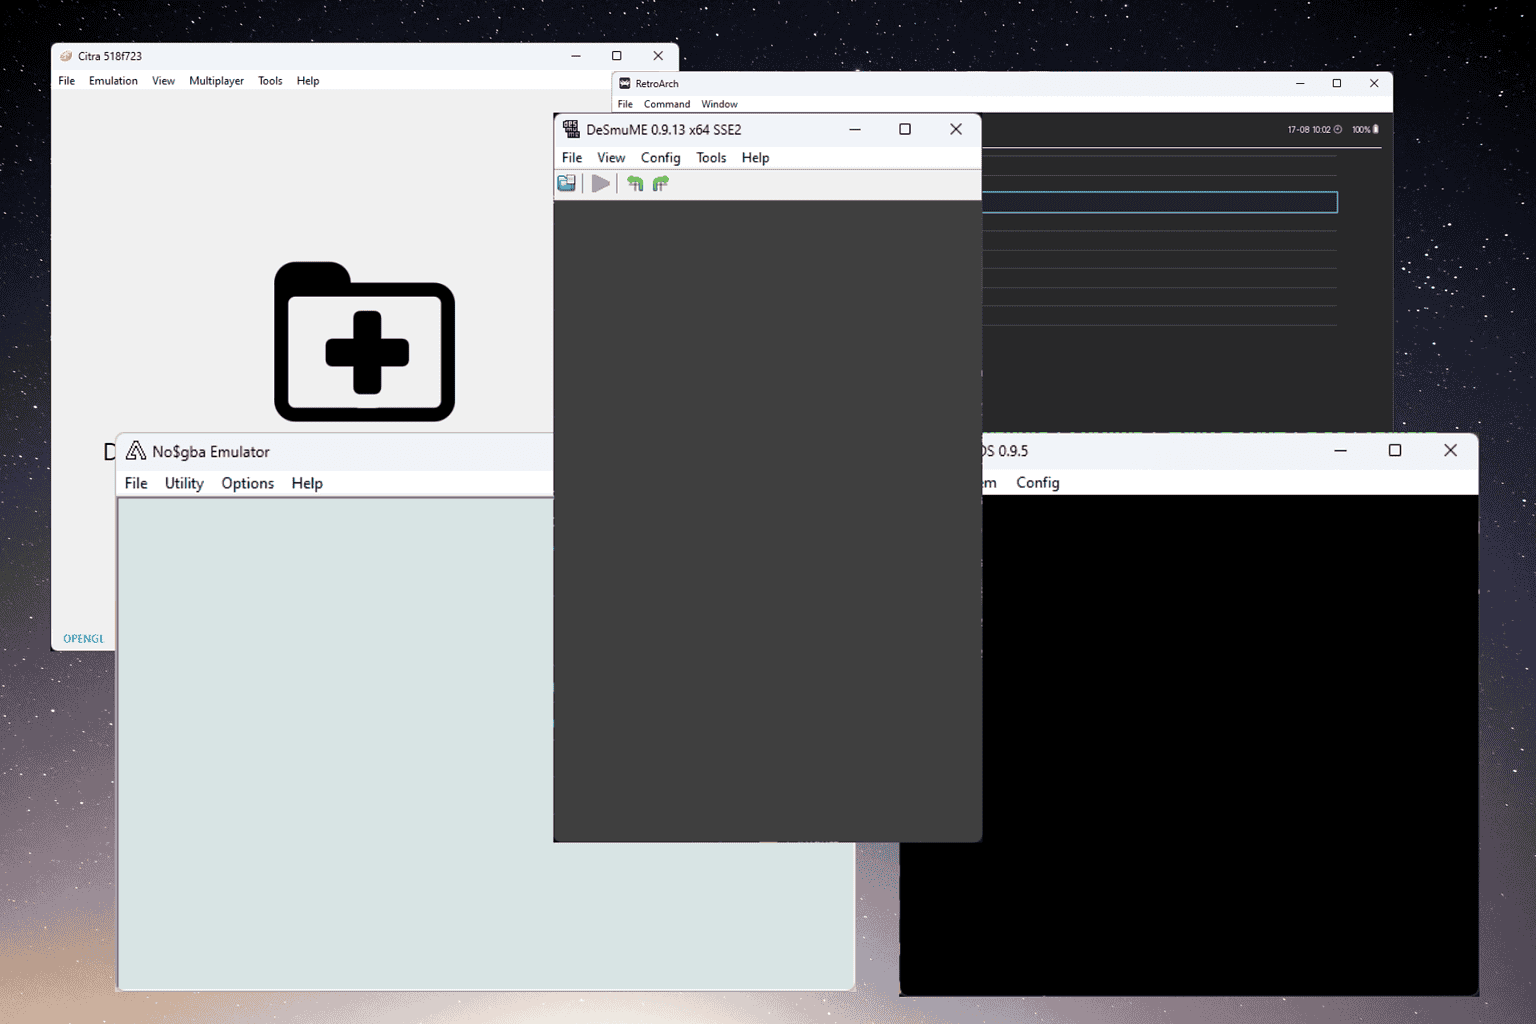Open the Utility menu in No$gba Emulator
The image size is (1536, 1024).
pyautogui.click(x=184, y=483)
